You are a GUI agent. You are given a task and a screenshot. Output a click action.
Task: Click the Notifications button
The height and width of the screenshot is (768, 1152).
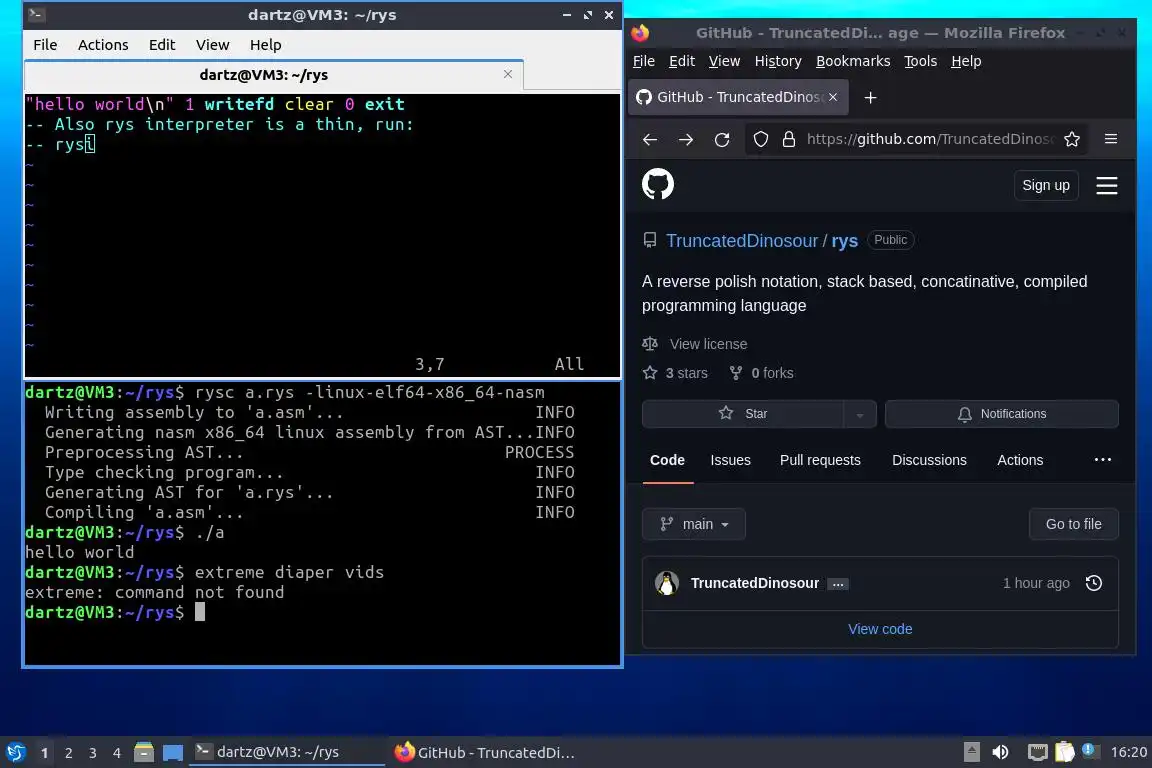click(x=1001, y=414)
